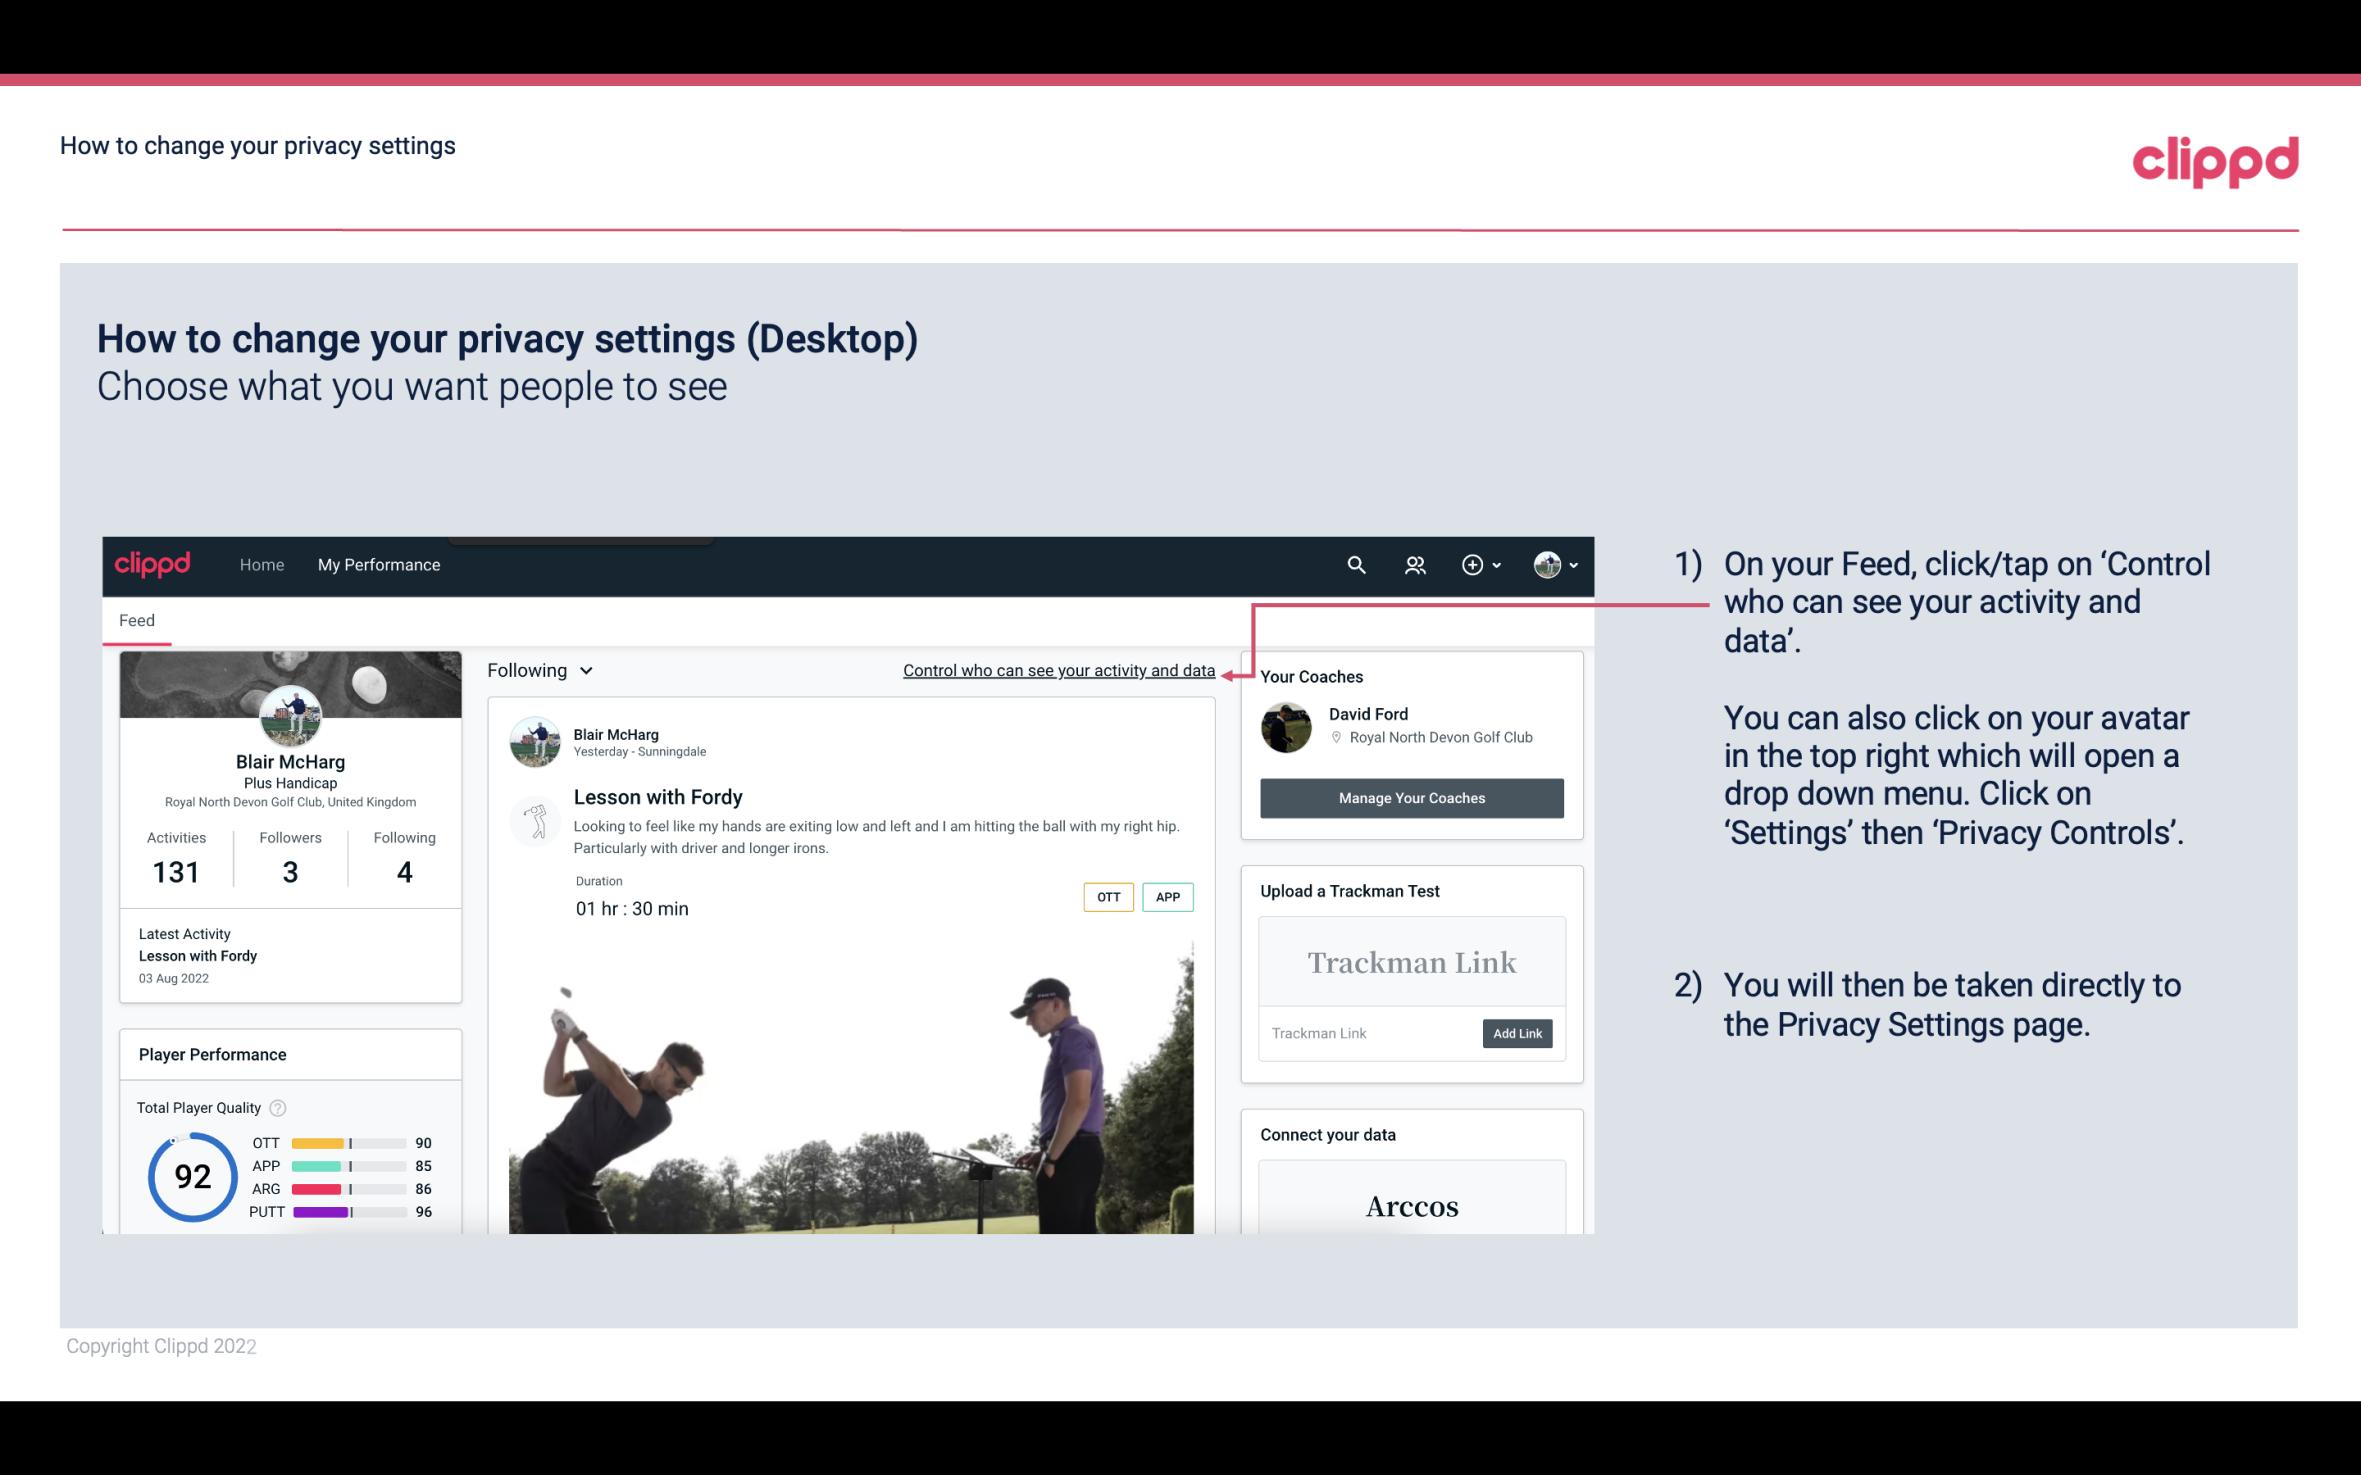Click the Trackman Link input field
This screenshot has width=2361, height=1475.
tap(1367, 1031)
